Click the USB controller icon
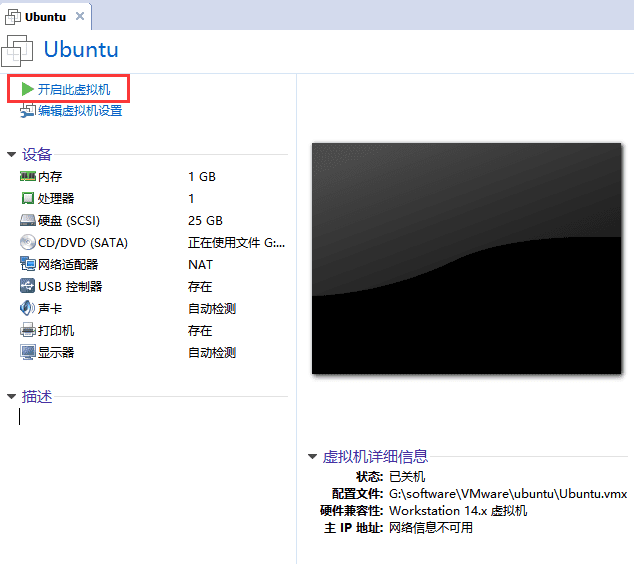 (27, 286)
